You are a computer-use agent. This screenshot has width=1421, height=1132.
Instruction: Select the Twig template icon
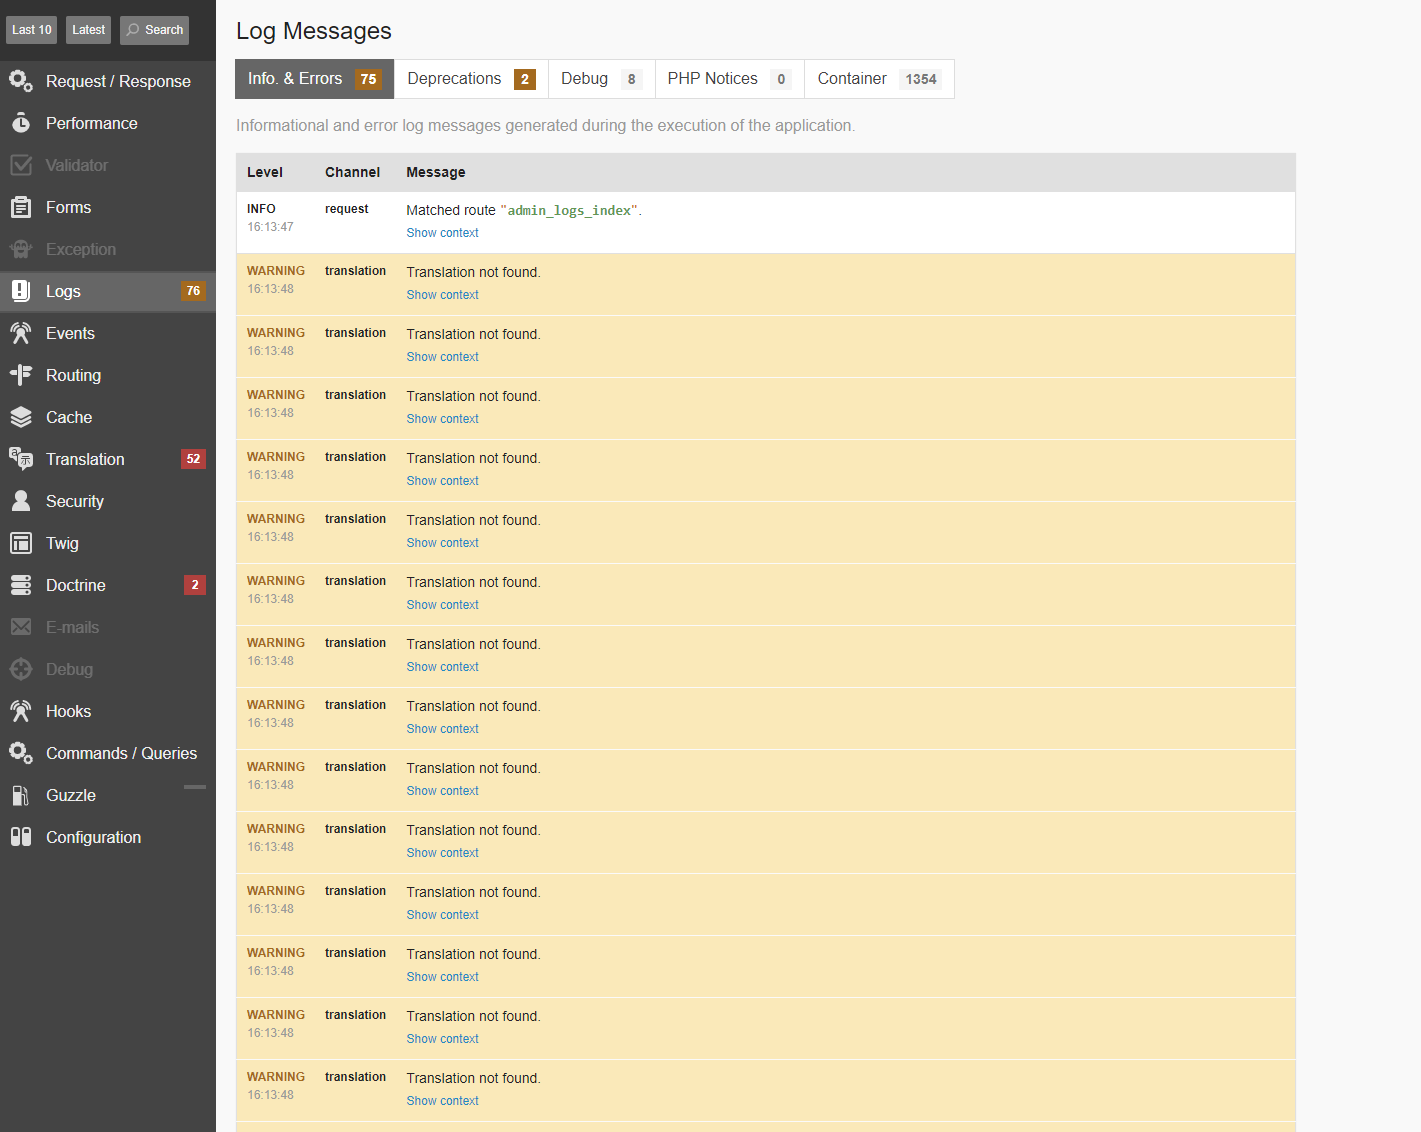[x=21, y=543]
